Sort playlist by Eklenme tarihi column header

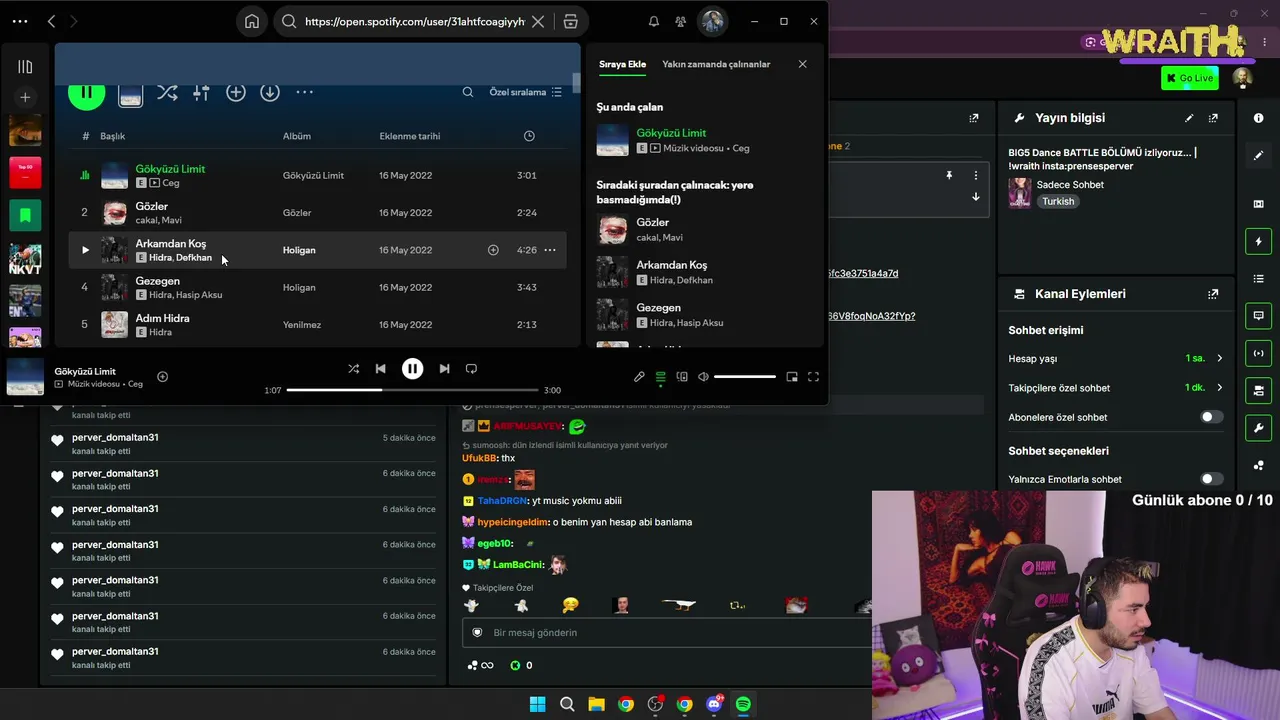tap(410, 136)
